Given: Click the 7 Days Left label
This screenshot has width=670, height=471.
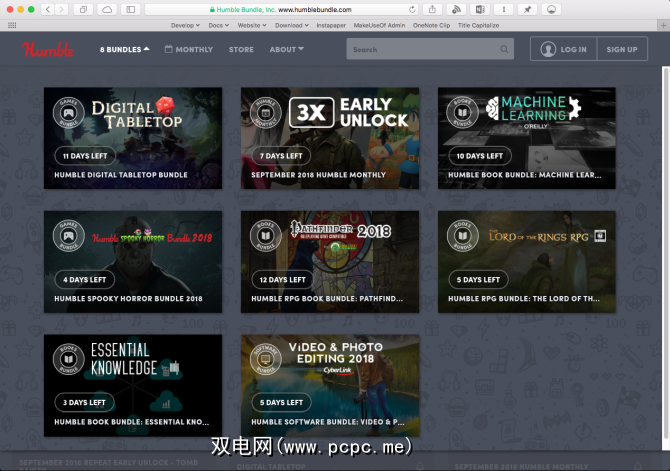Looking at the screenshot, I should coord(281,156).
